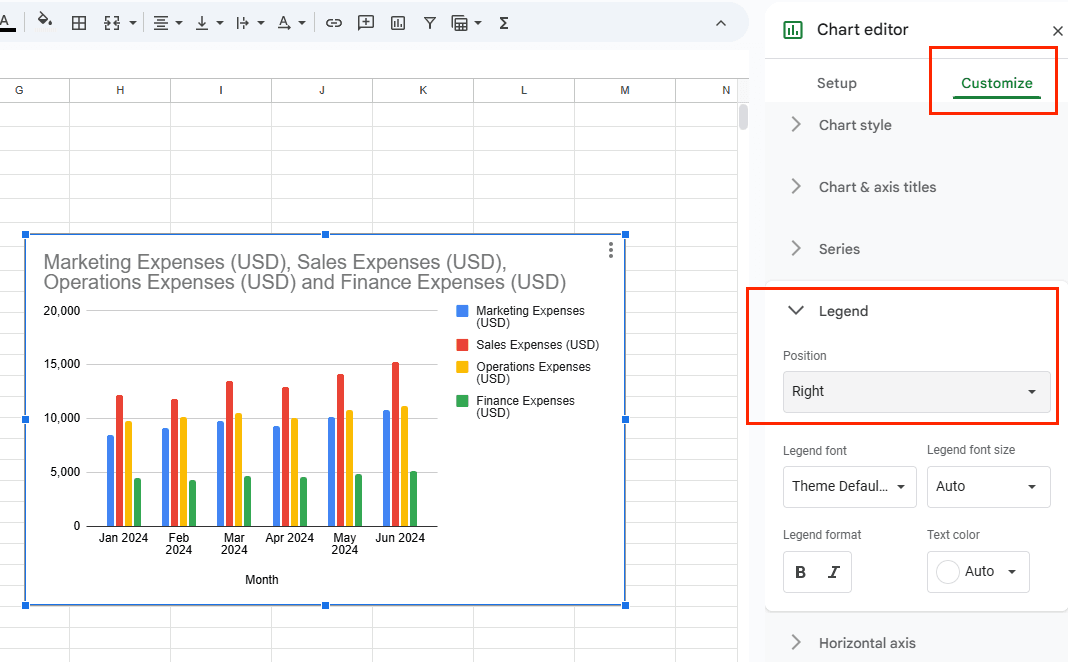Viewport: 1068px width, 662px height.
Task: Toggle bold legend format
Action: [800, 572]
